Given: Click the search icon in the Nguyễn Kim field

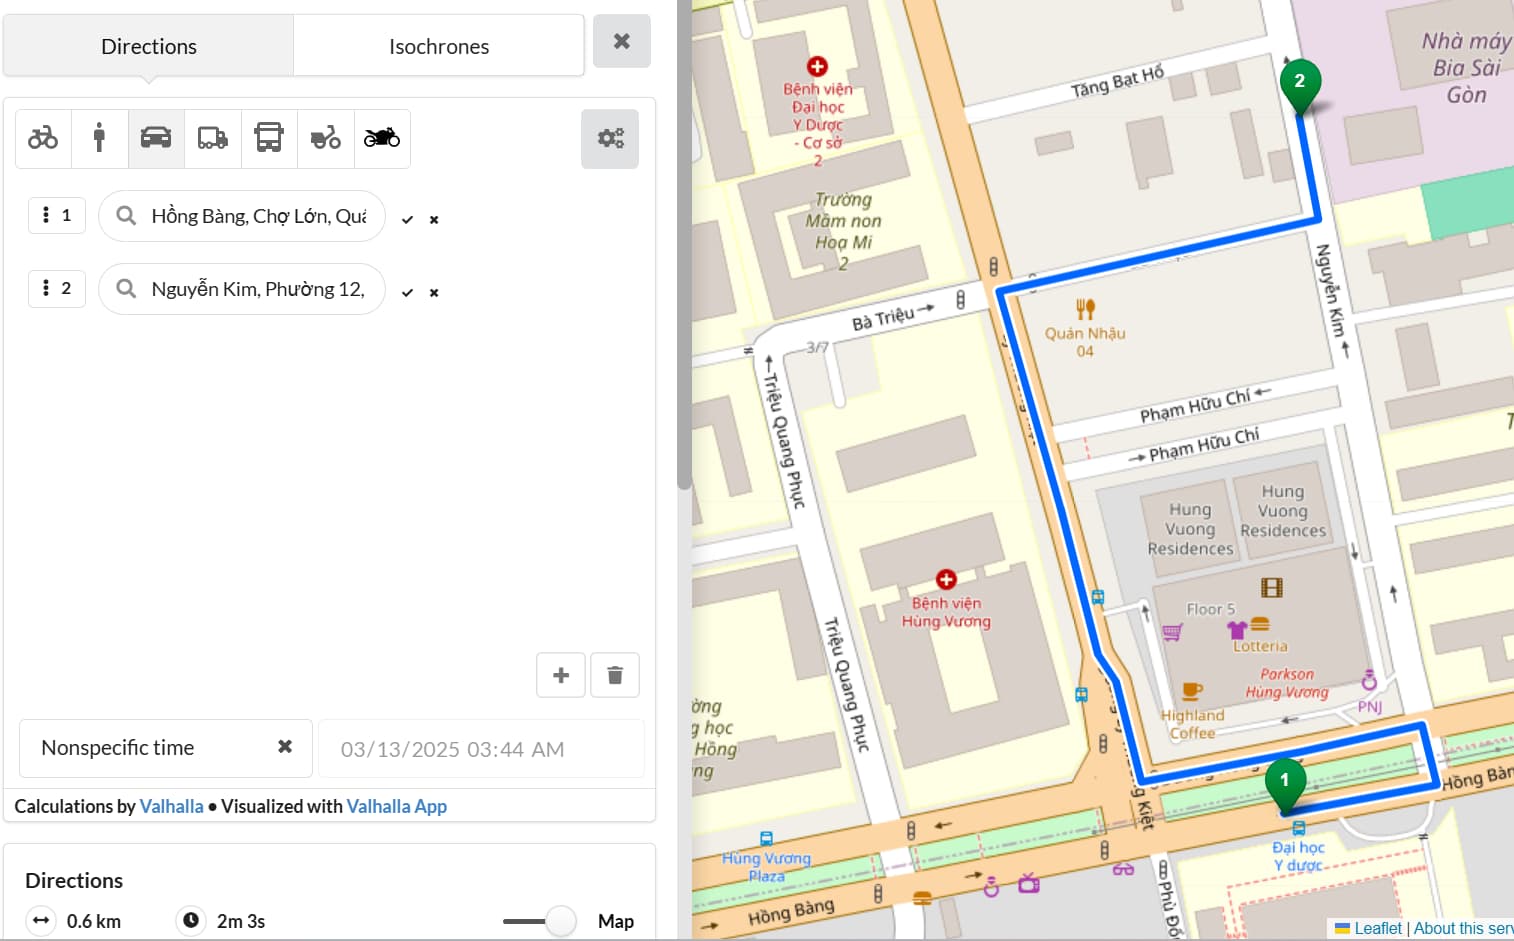Looking at the screenshot, I should 126,288.
